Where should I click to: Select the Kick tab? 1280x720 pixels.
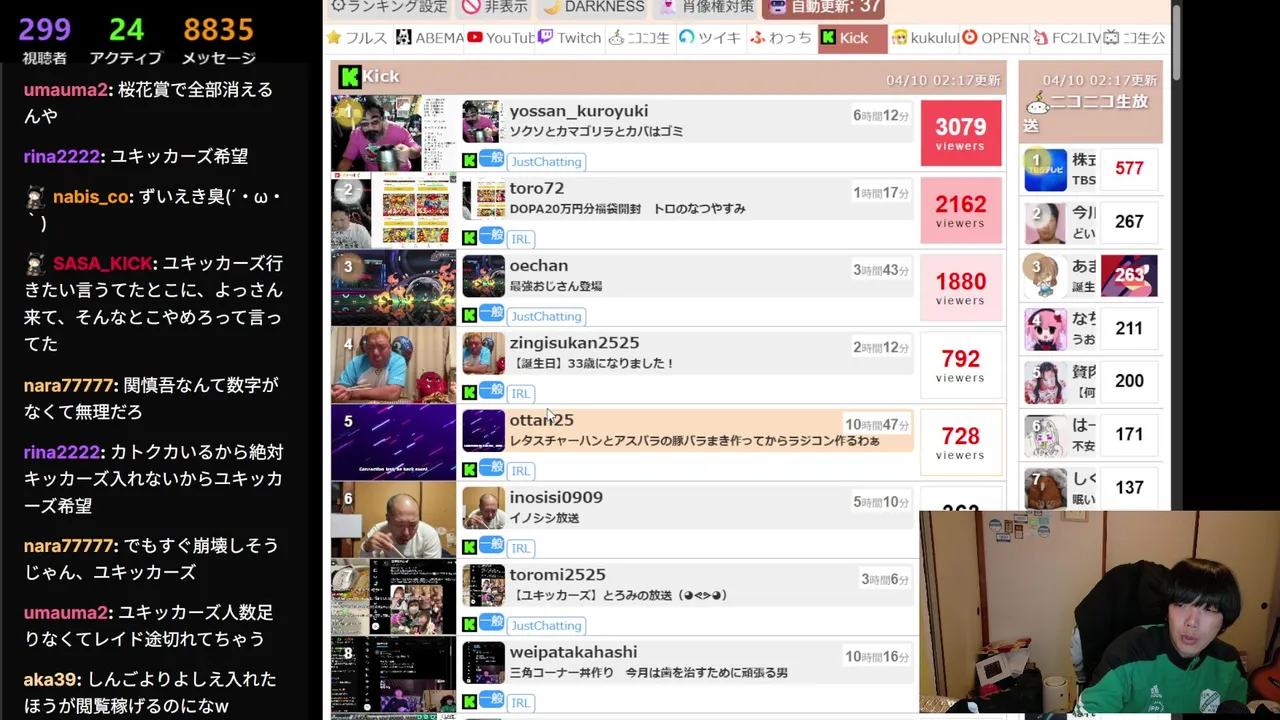click(x=852, y=38)
